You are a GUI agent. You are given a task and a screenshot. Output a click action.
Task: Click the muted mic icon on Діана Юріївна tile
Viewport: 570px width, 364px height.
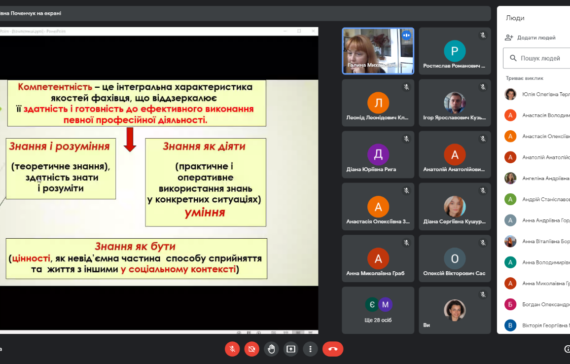coord(406,139)
